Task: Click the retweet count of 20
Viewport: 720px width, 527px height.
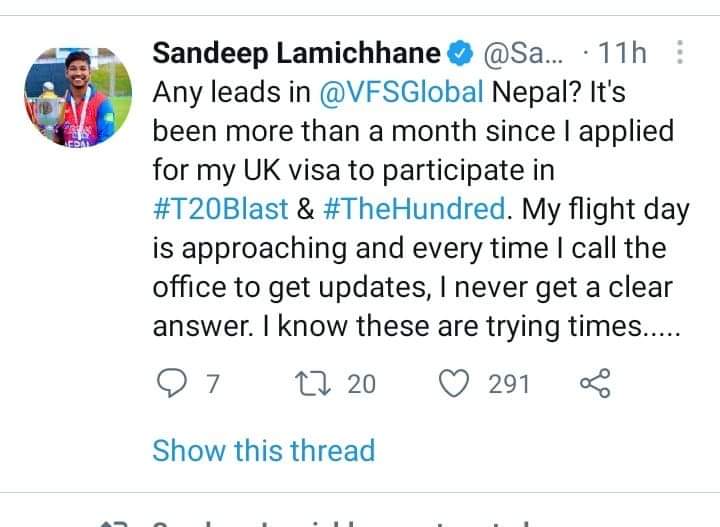Action: [361, 383]
